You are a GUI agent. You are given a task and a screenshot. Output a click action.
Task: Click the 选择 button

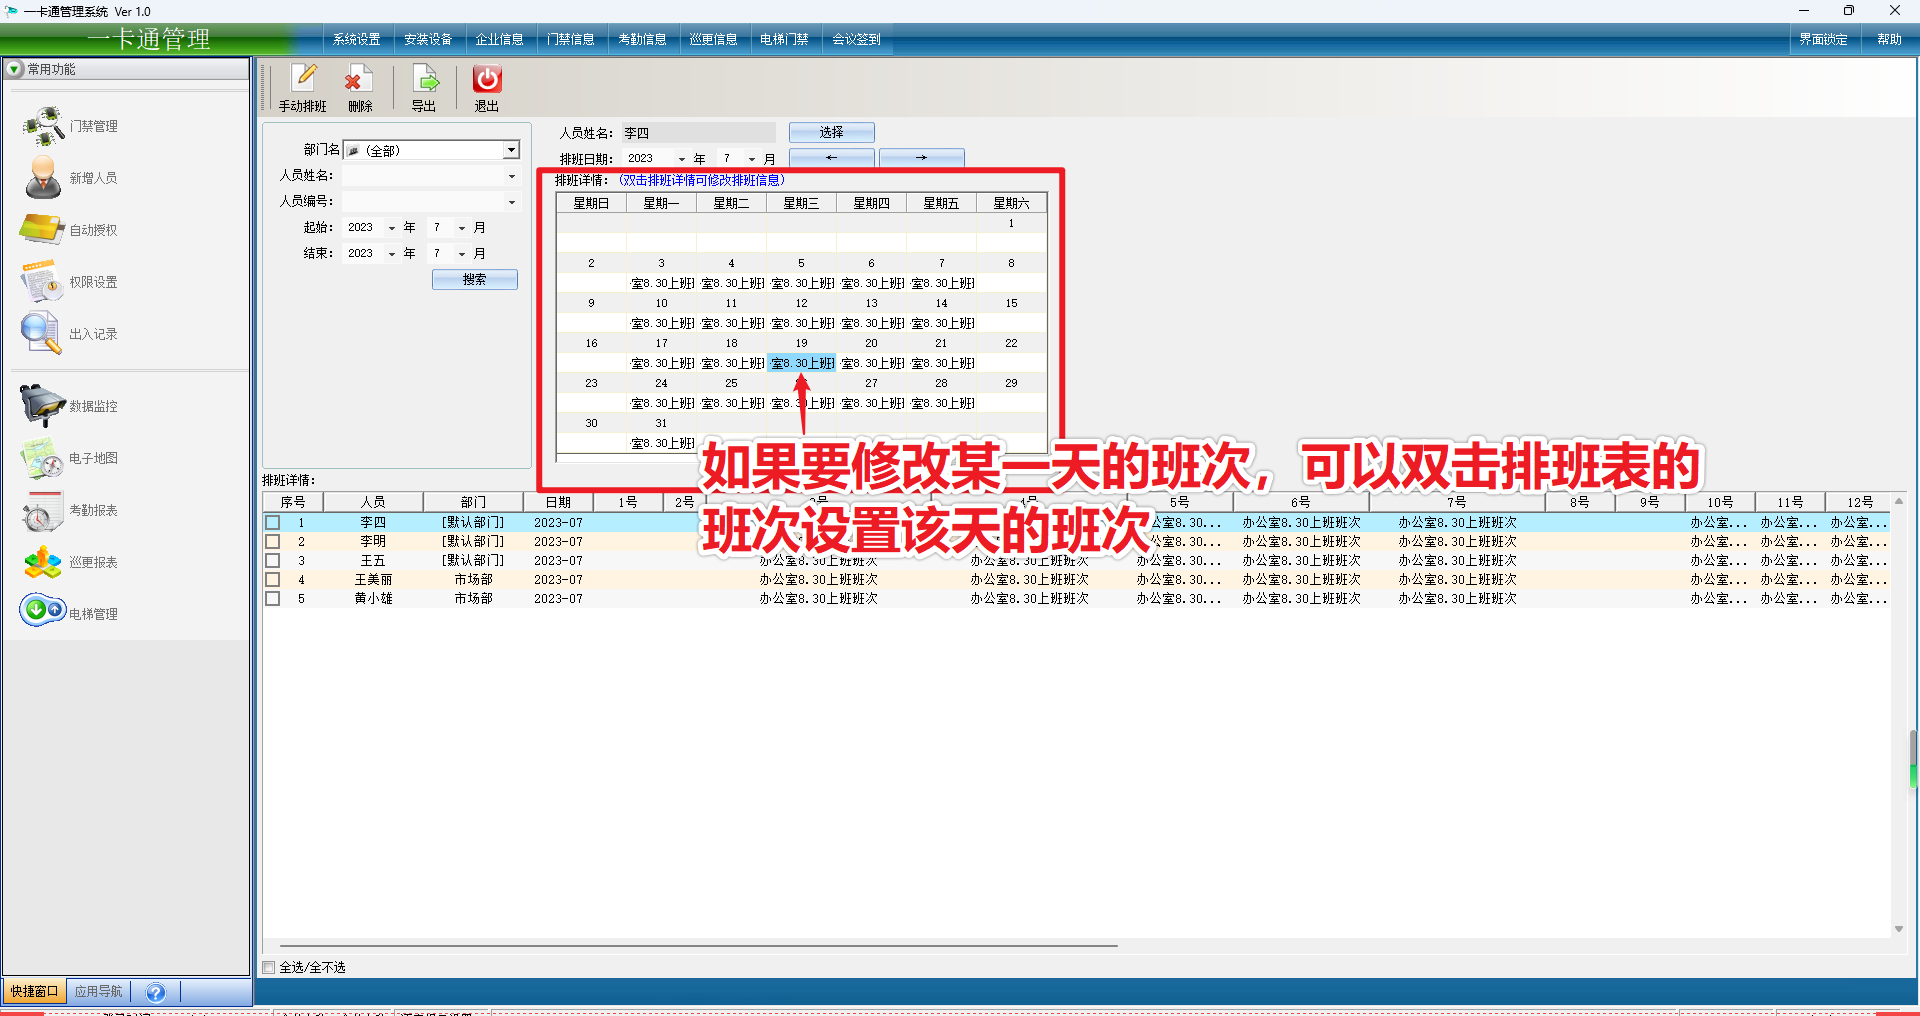tap(832, 132)
